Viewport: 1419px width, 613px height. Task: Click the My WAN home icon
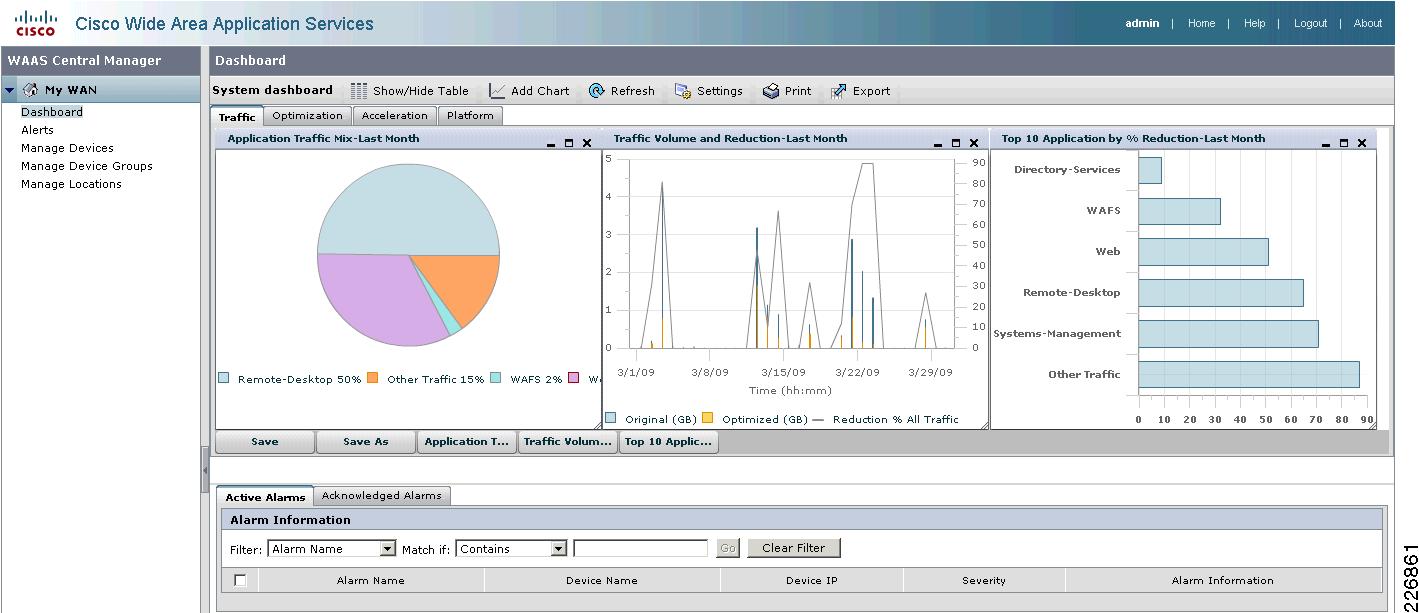(31, 90)
